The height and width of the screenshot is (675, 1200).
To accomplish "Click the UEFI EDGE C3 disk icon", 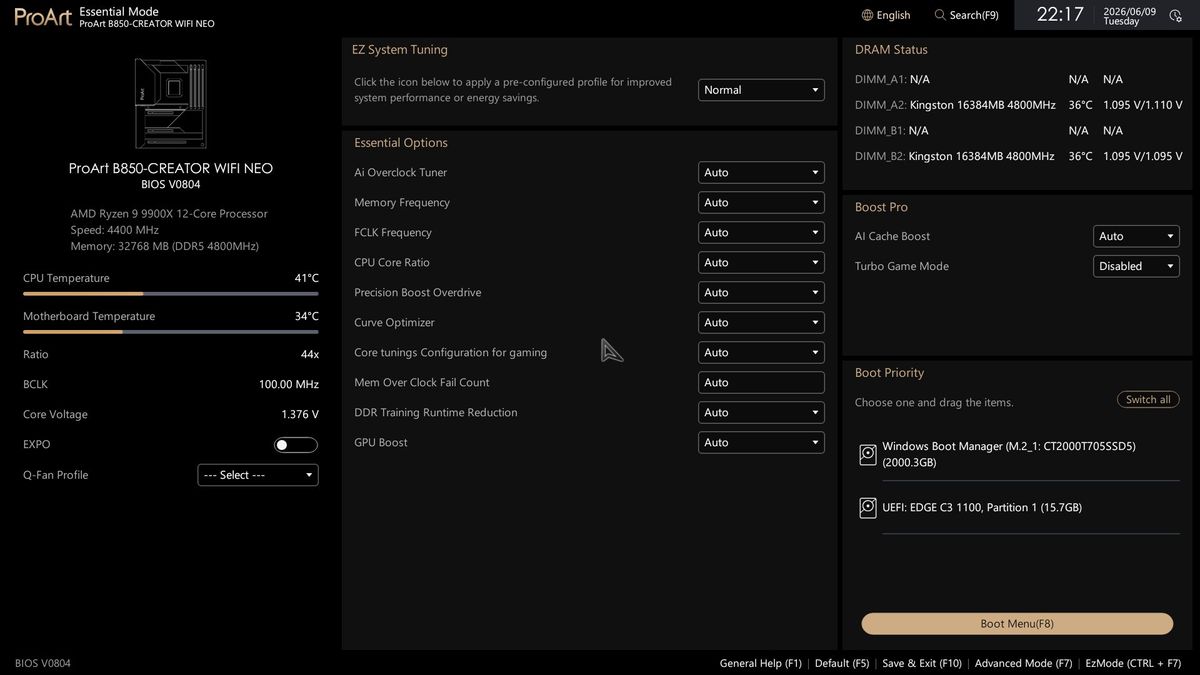I will 868,508.
